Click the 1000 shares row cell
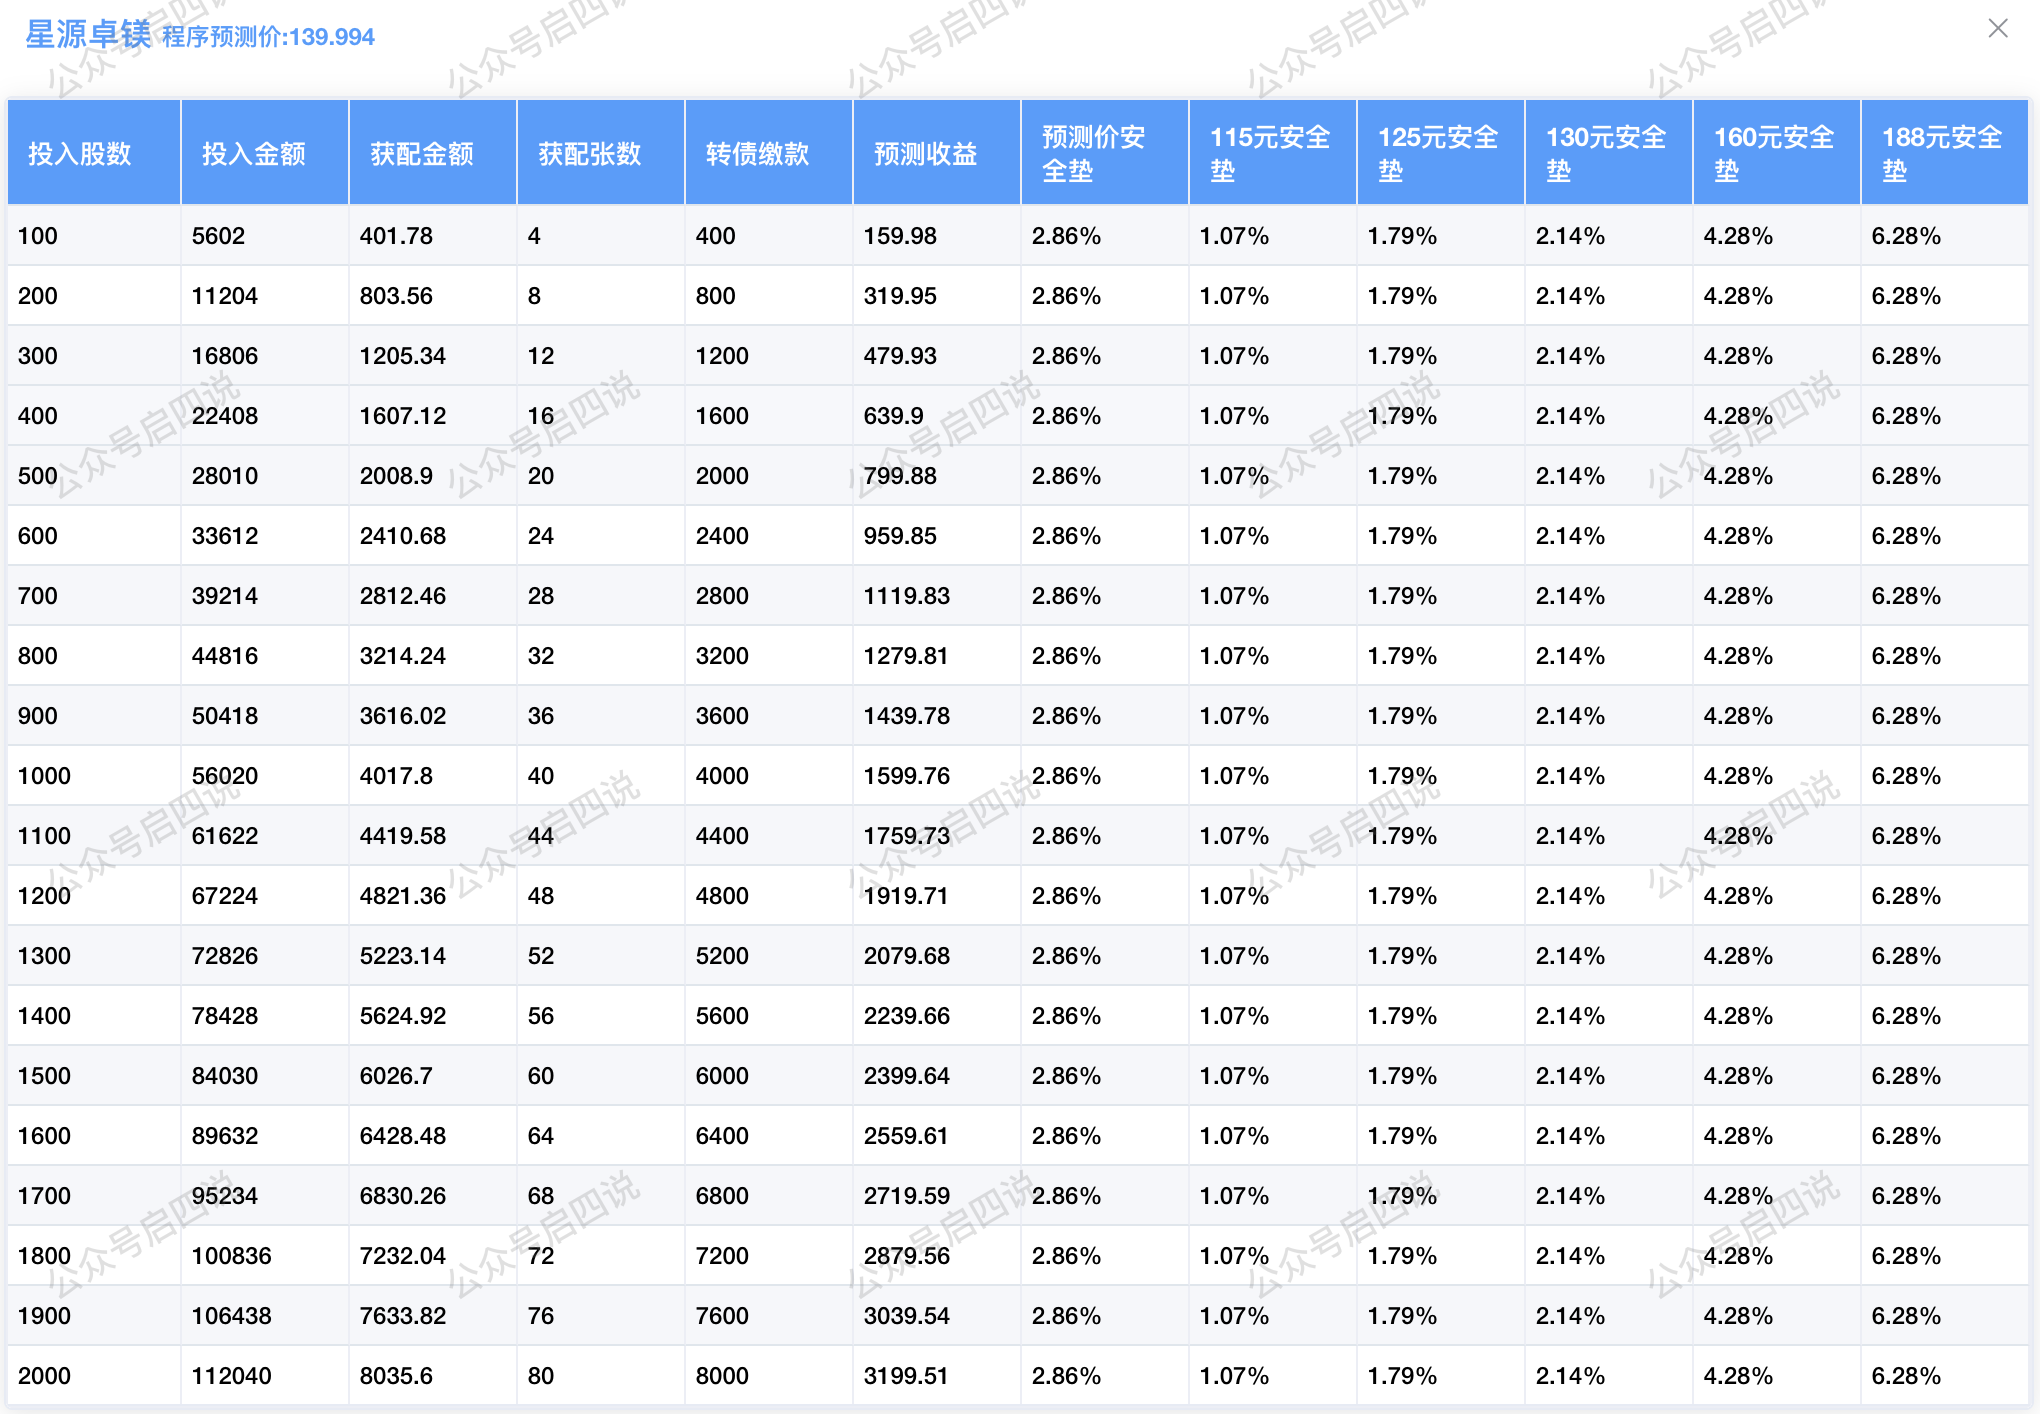The width and height of the screenshot is (2040, 1414). [45, 776]
